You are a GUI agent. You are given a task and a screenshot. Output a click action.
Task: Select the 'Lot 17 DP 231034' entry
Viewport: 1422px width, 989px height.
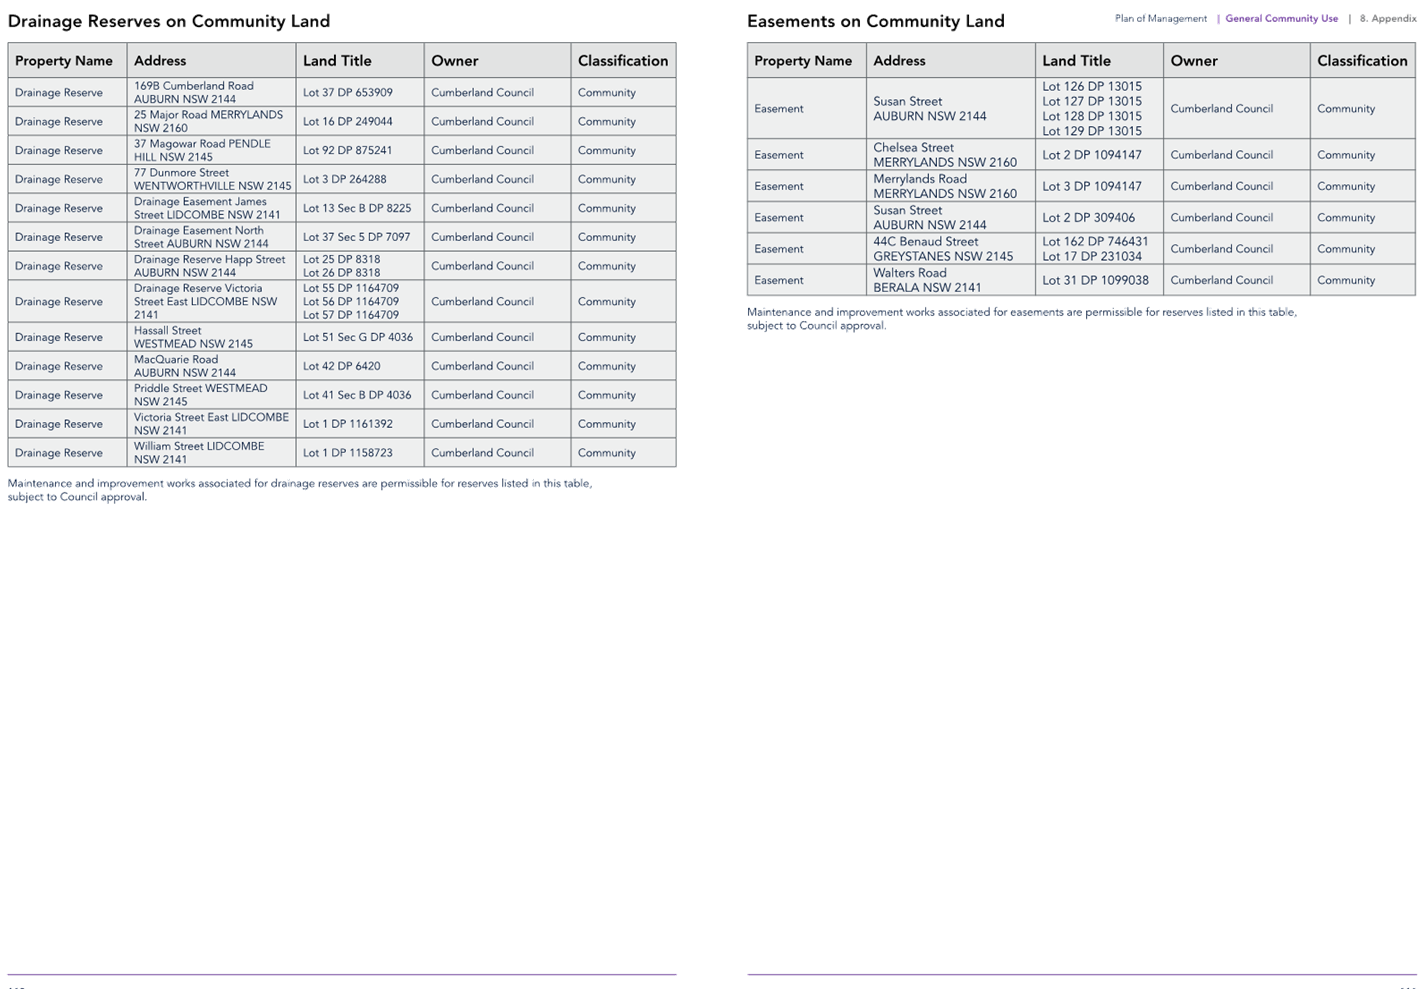[x=1091, y=256]
